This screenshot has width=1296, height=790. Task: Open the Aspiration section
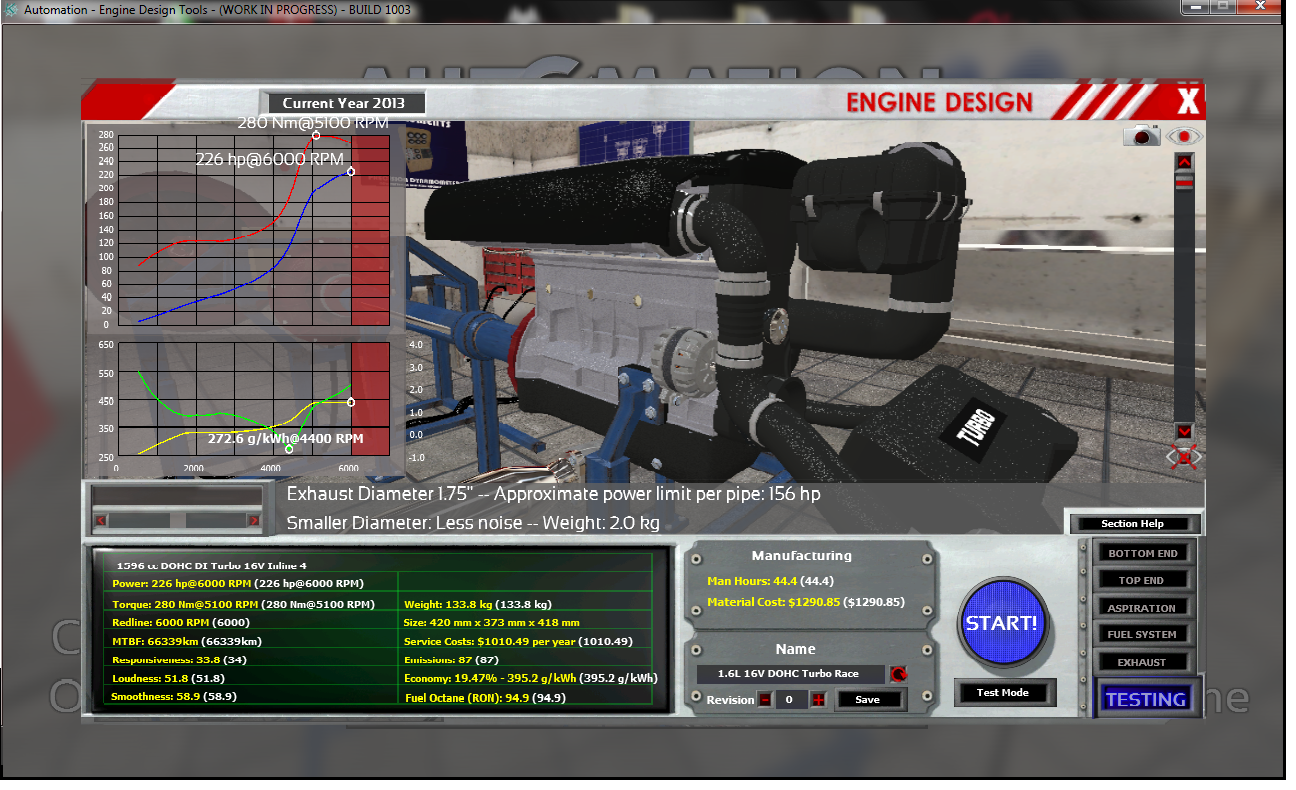(1142, 608)
